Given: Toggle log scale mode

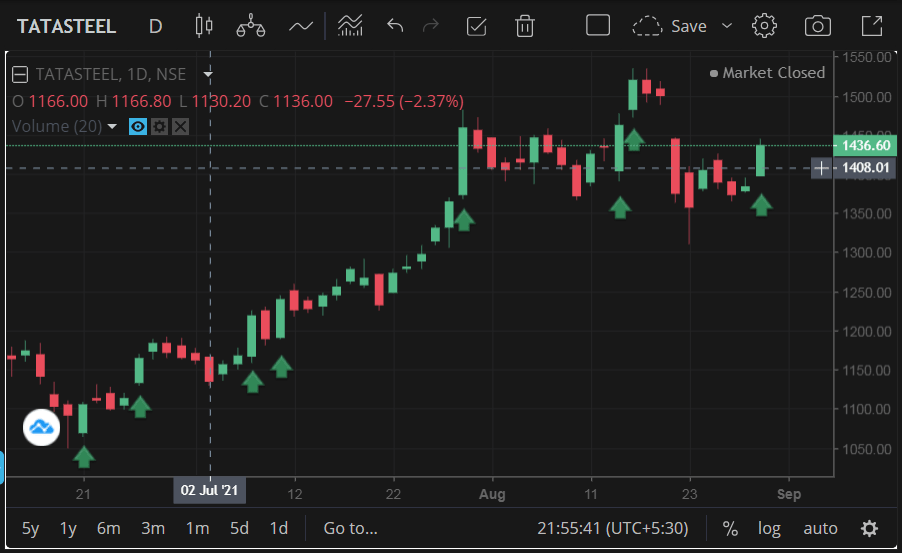Looking at the screenshot, I should click(768, 528).
